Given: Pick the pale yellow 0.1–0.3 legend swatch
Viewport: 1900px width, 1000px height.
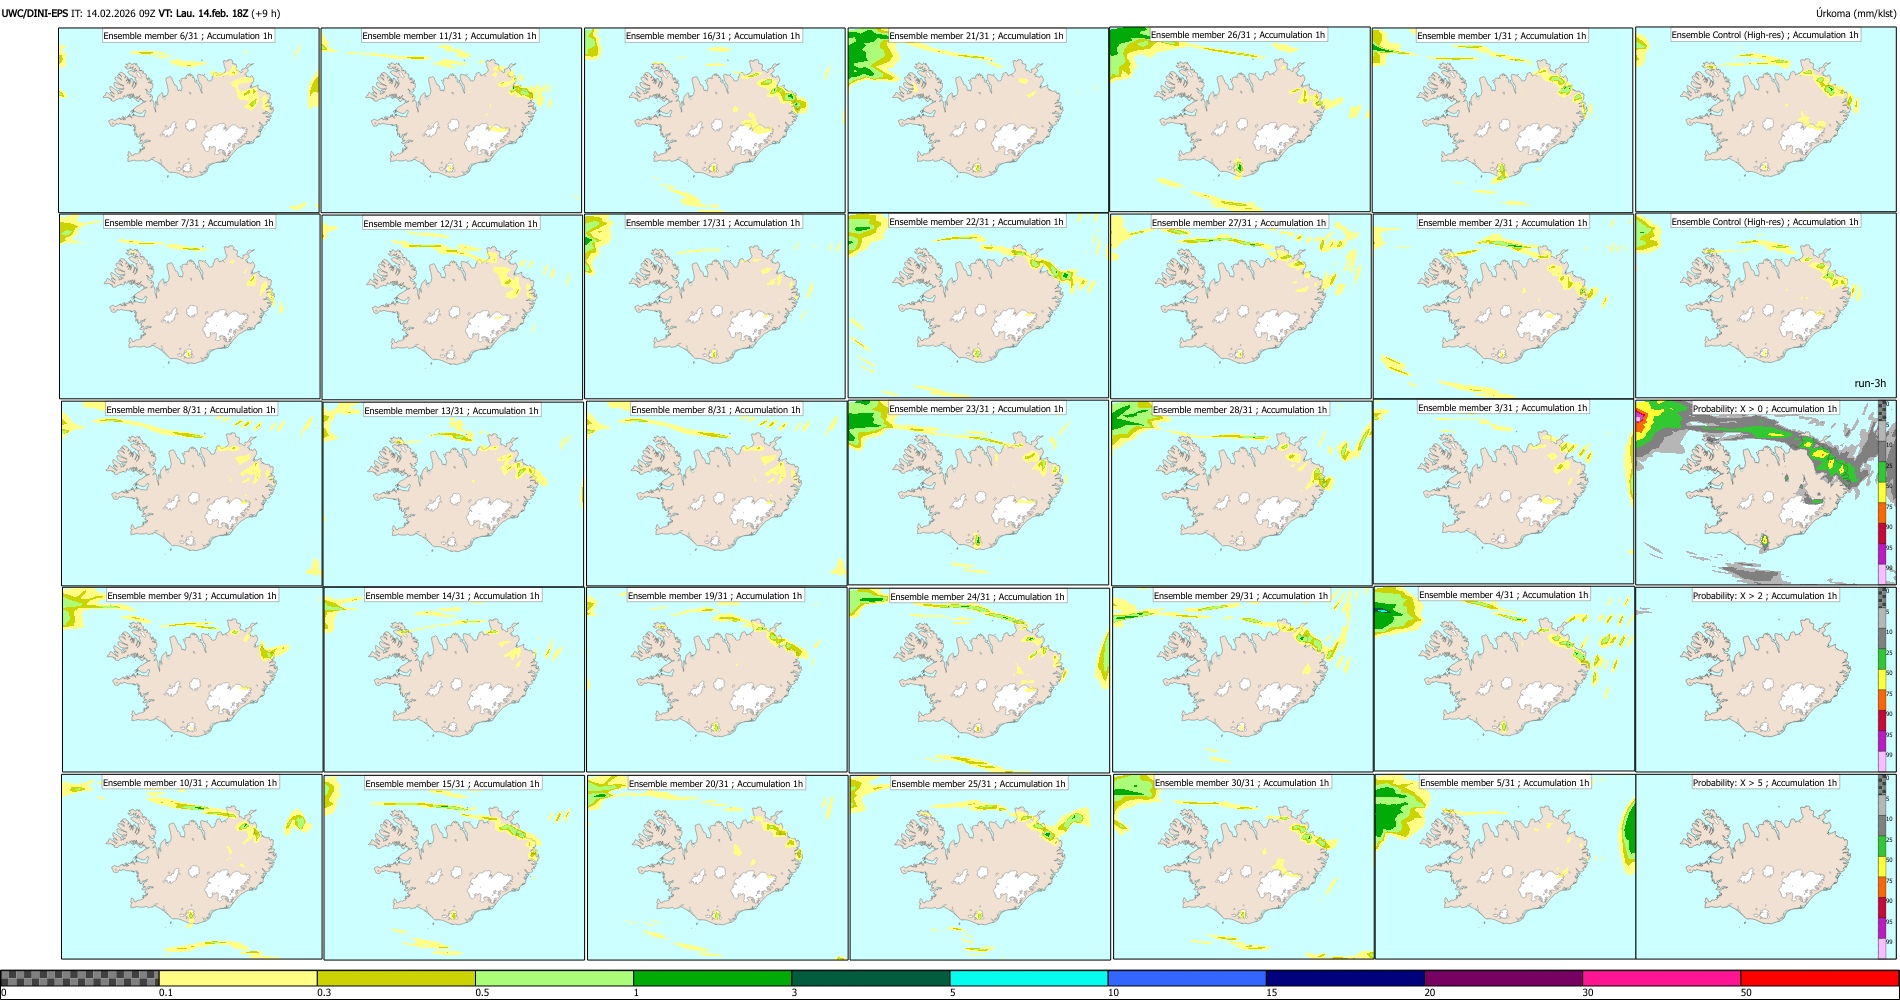Looking at the screenshot, I should (238, 978).
